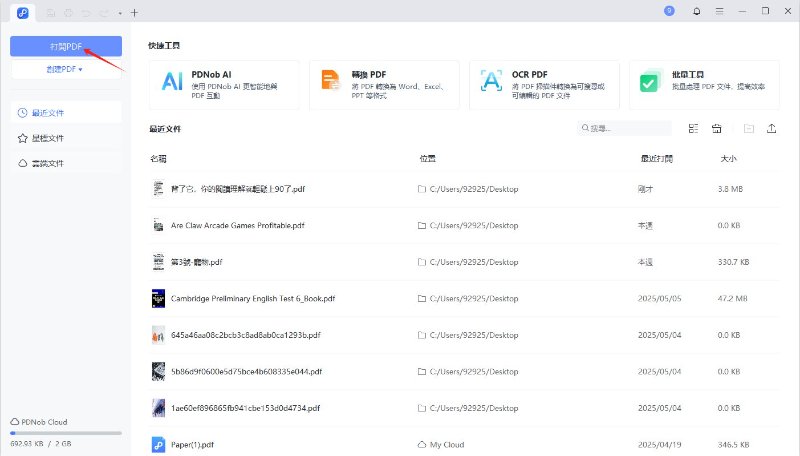Click the PDNob Cloud storage progress bar

66,433
